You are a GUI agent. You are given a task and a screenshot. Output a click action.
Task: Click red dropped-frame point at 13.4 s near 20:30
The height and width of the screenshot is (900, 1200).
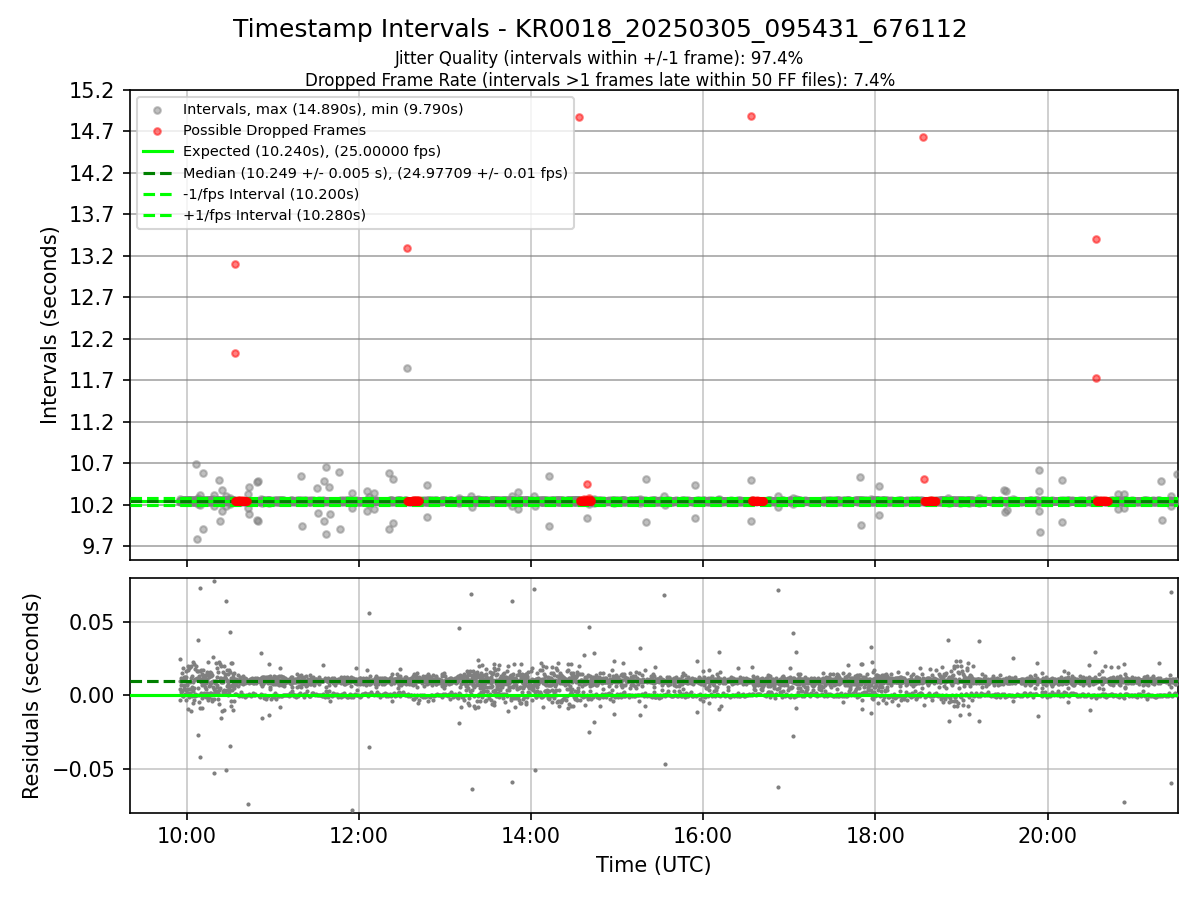tap(1096, 239)
